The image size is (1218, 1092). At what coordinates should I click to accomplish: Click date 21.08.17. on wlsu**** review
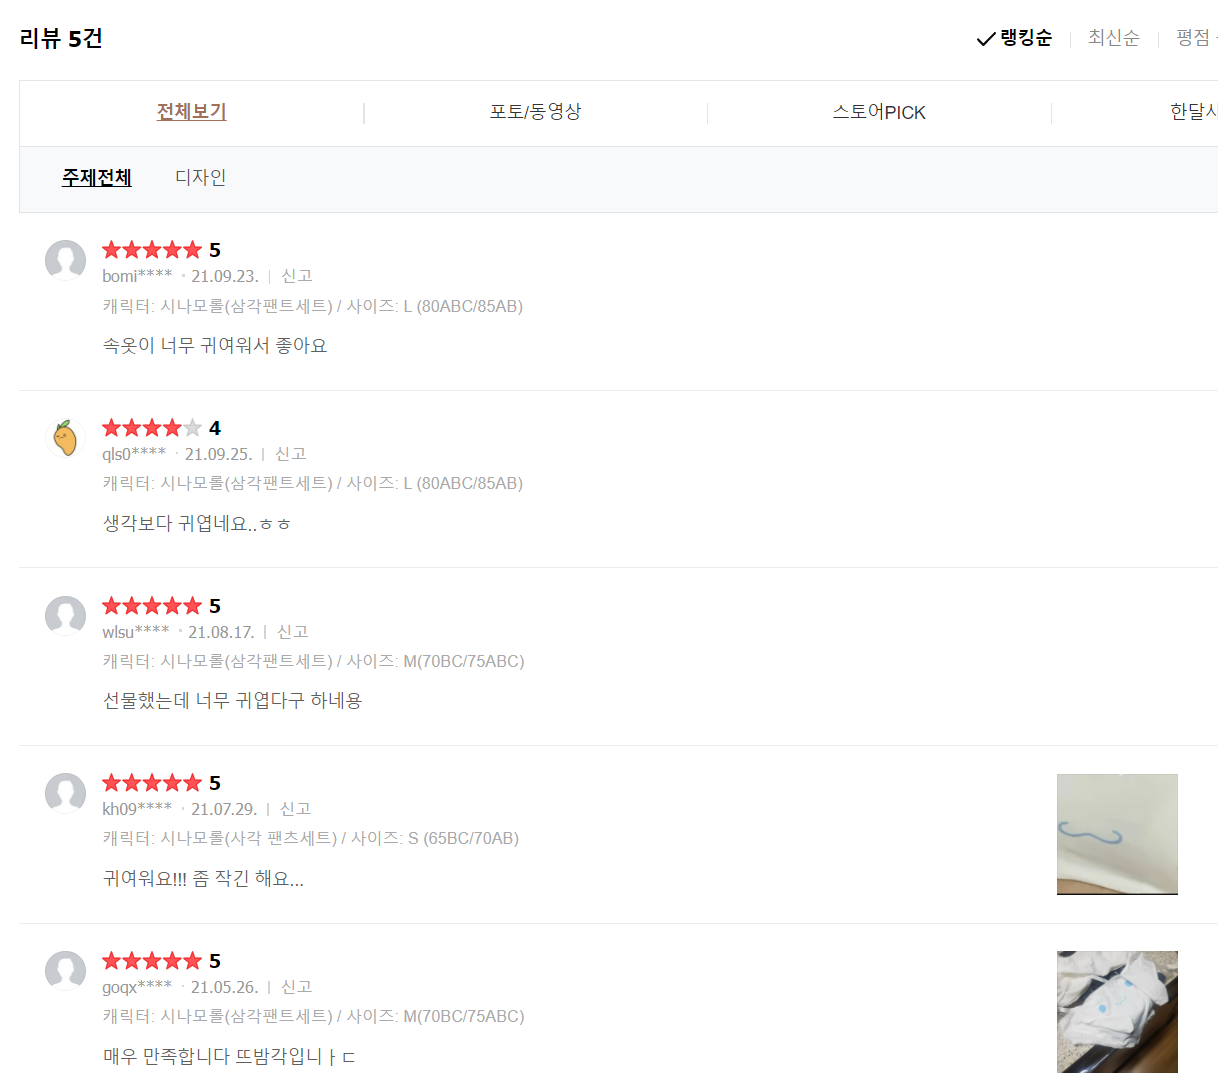[x=222, y=632]
